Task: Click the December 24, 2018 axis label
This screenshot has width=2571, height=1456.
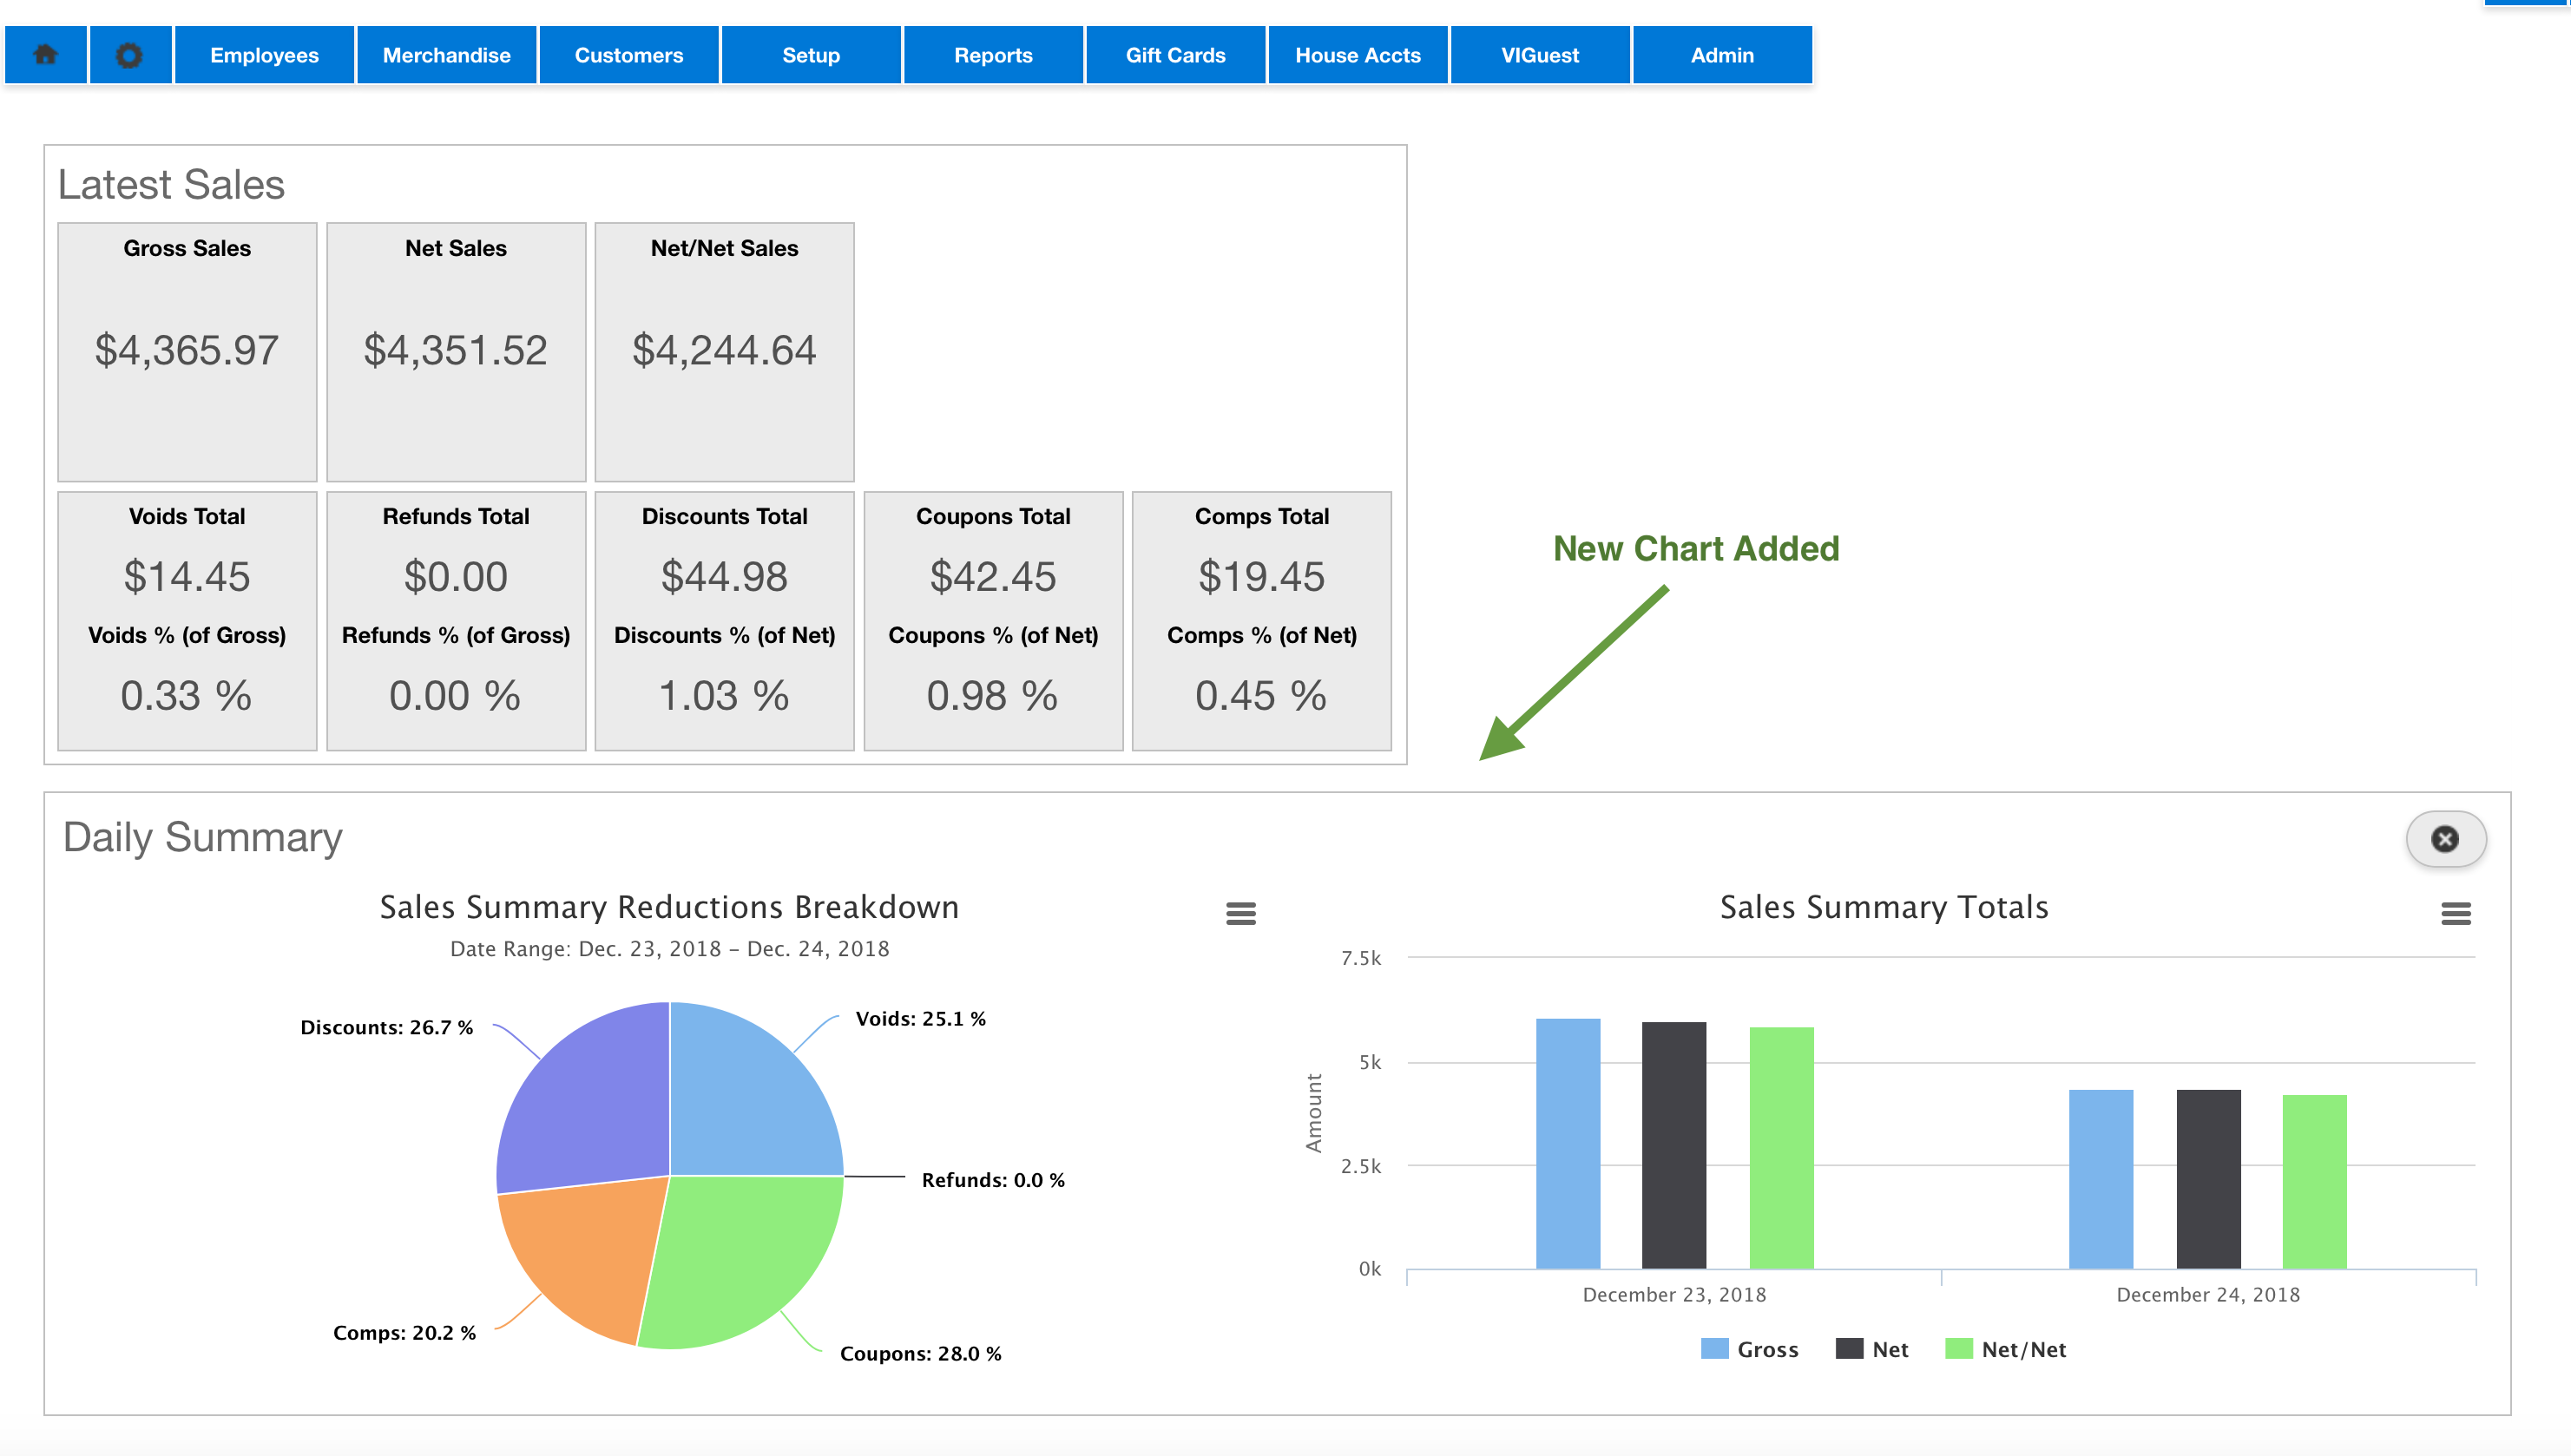Action: tap(2209, 1295)
